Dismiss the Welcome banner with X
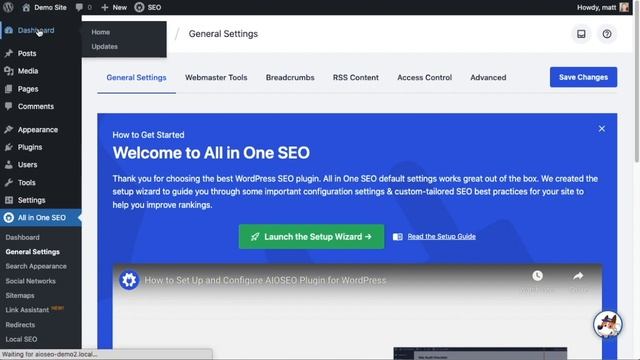This screenshot has height=360, width=640. 602,129
